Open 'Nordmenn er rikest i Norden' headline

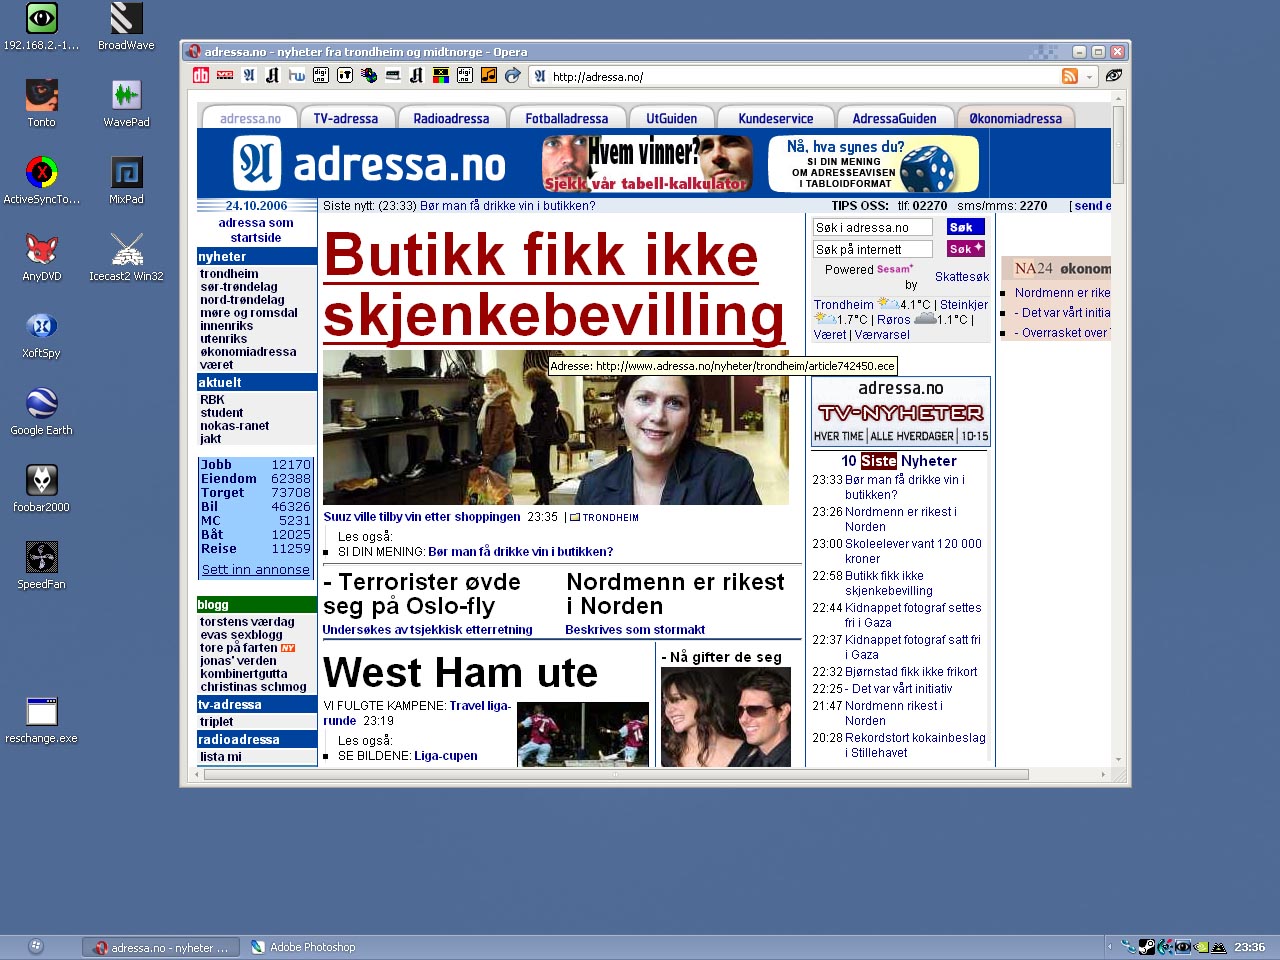coord(675,594)
